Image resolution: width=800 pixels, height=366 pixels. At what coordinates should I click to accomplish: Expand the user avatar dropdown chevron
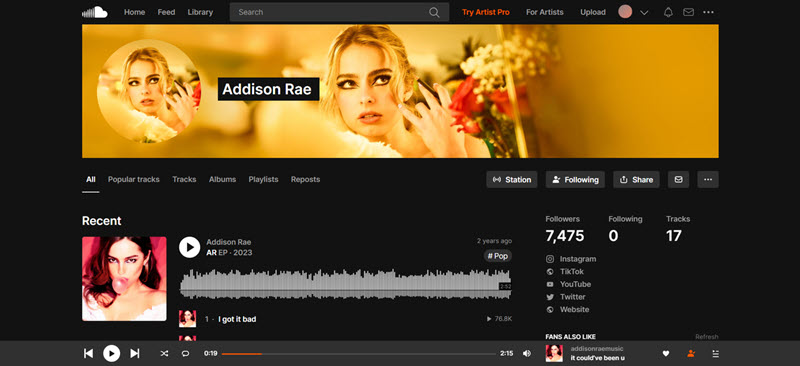[x=644, y=13]
